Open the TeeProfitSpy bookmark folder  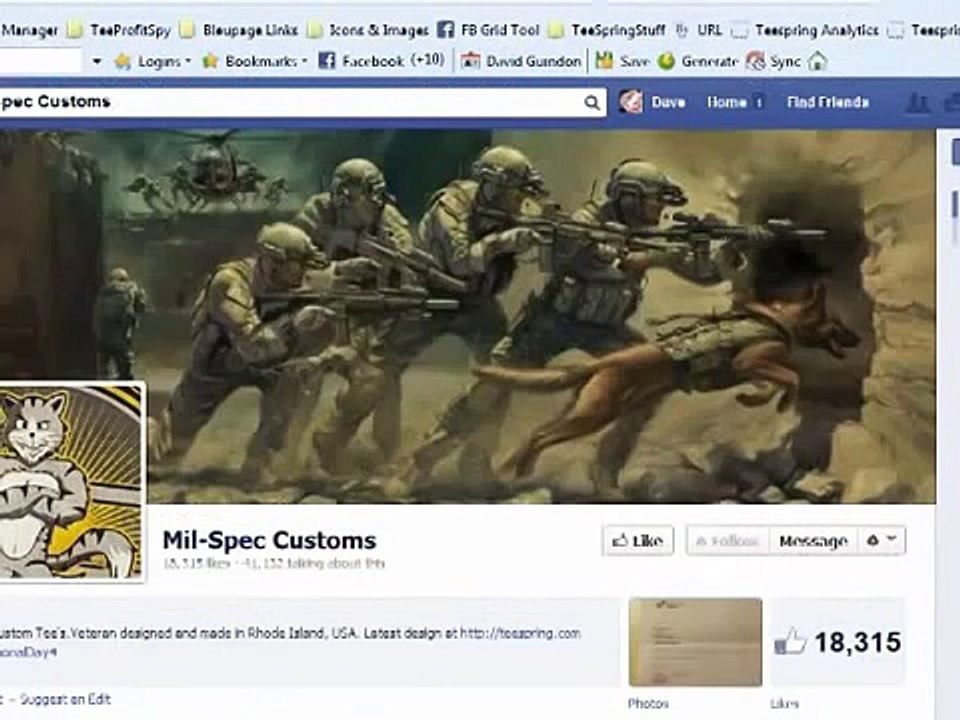[119, 30]
